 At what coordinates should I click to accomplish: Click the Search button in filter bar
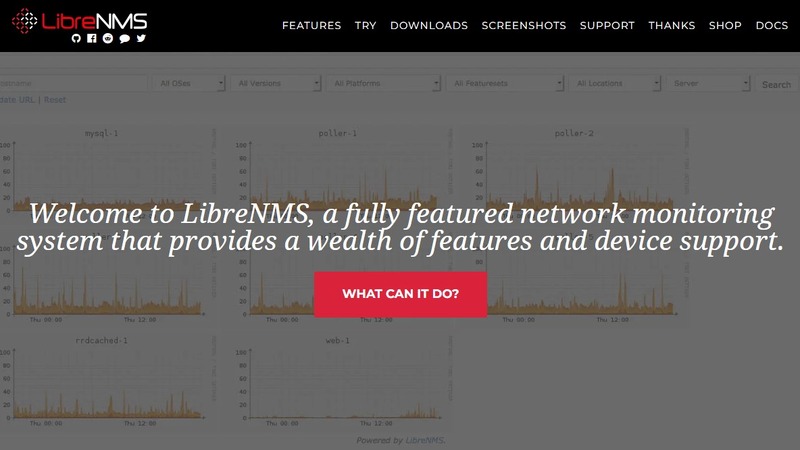click(775, 85)
